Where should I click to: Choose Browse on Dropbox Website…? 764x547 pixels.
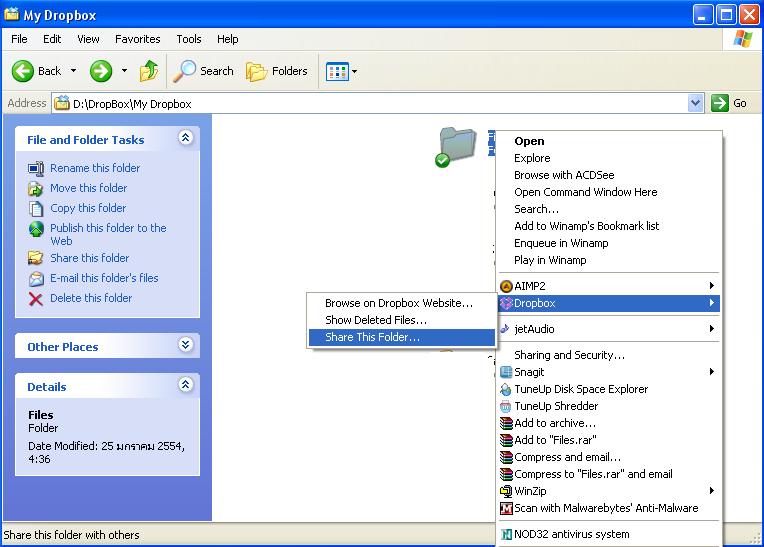(399, 303)
